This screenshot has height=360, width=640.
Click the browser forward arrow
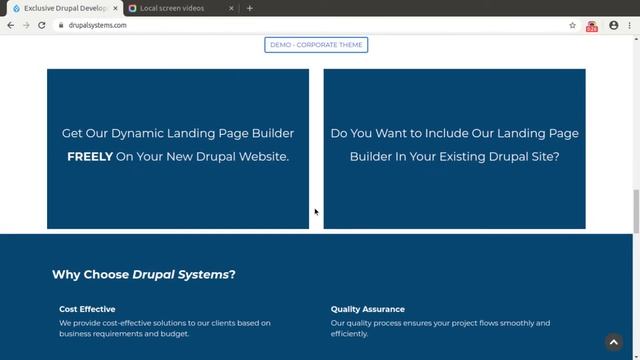26,25
